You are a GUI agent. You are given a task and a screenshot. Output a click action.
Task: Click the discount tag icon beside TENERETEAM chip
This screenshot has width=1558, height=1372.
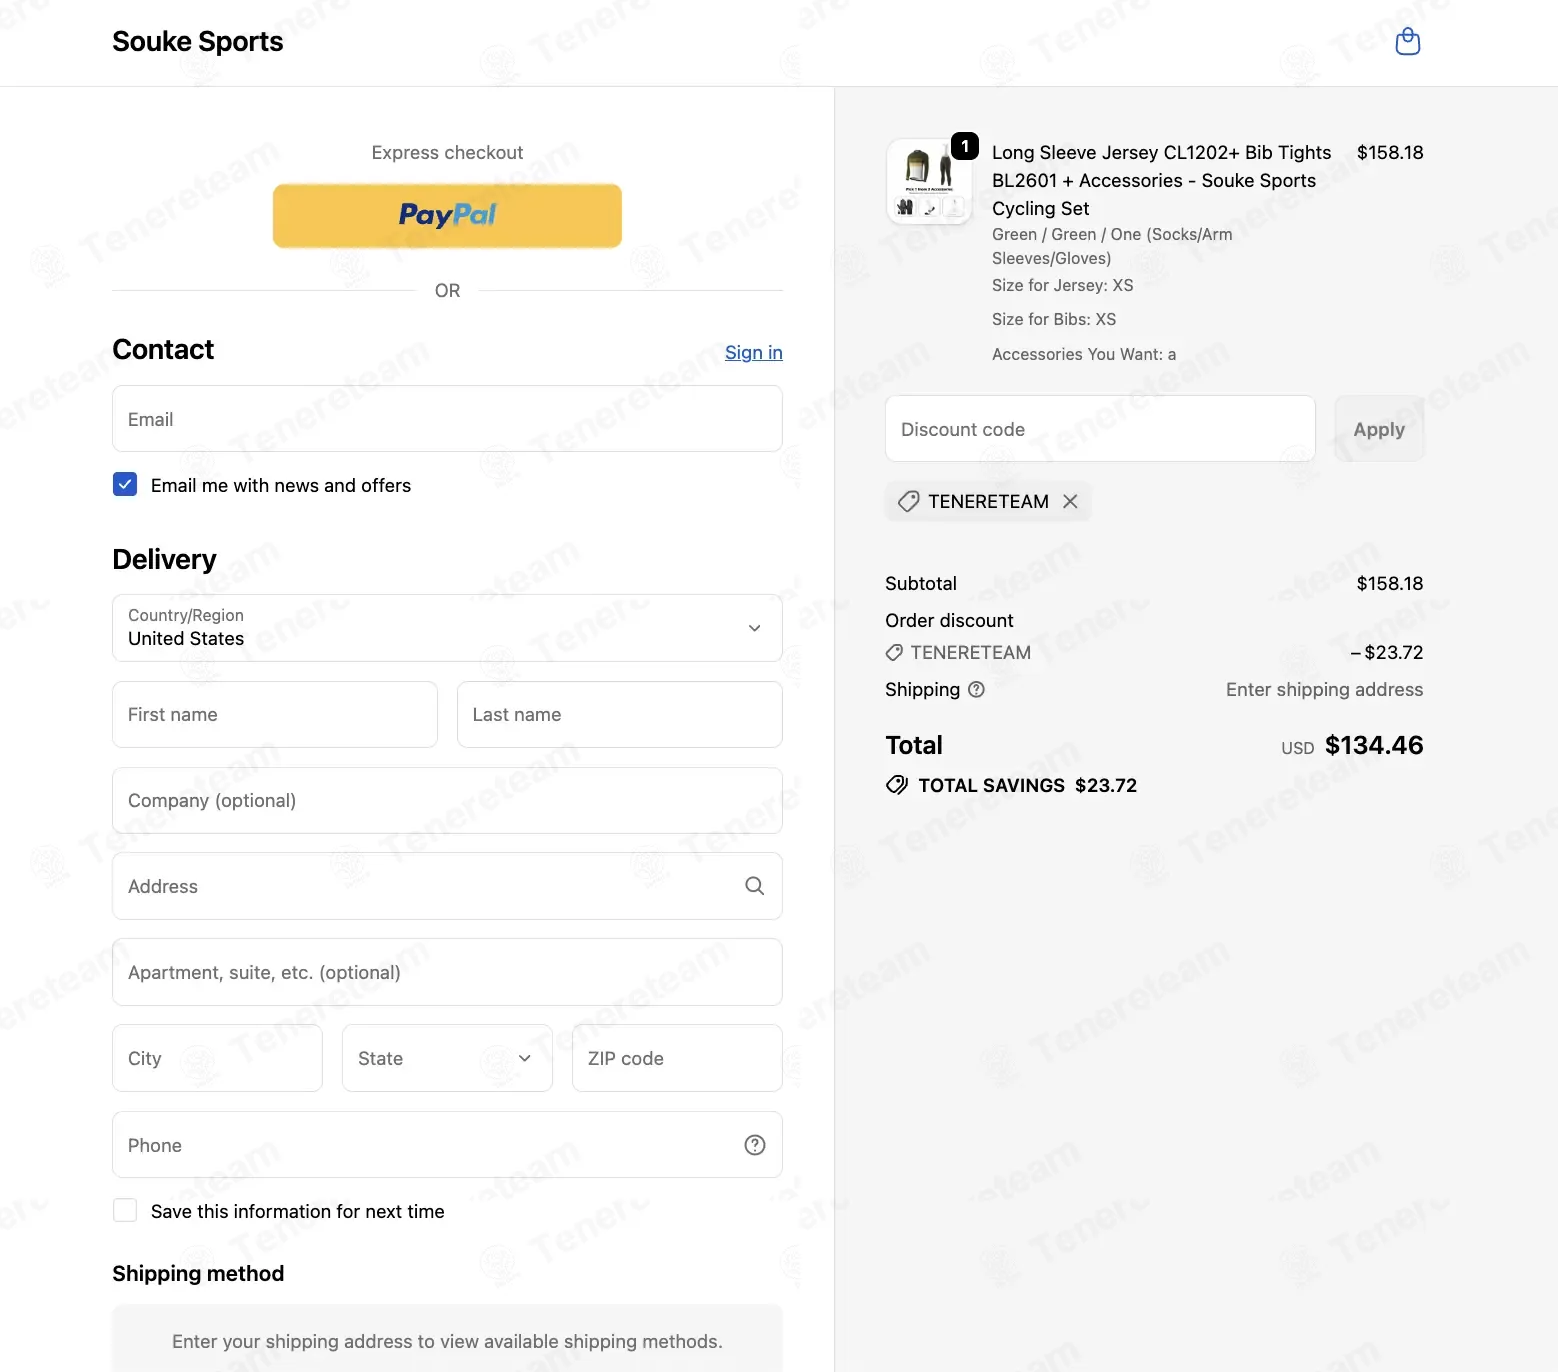pos(908,501)
